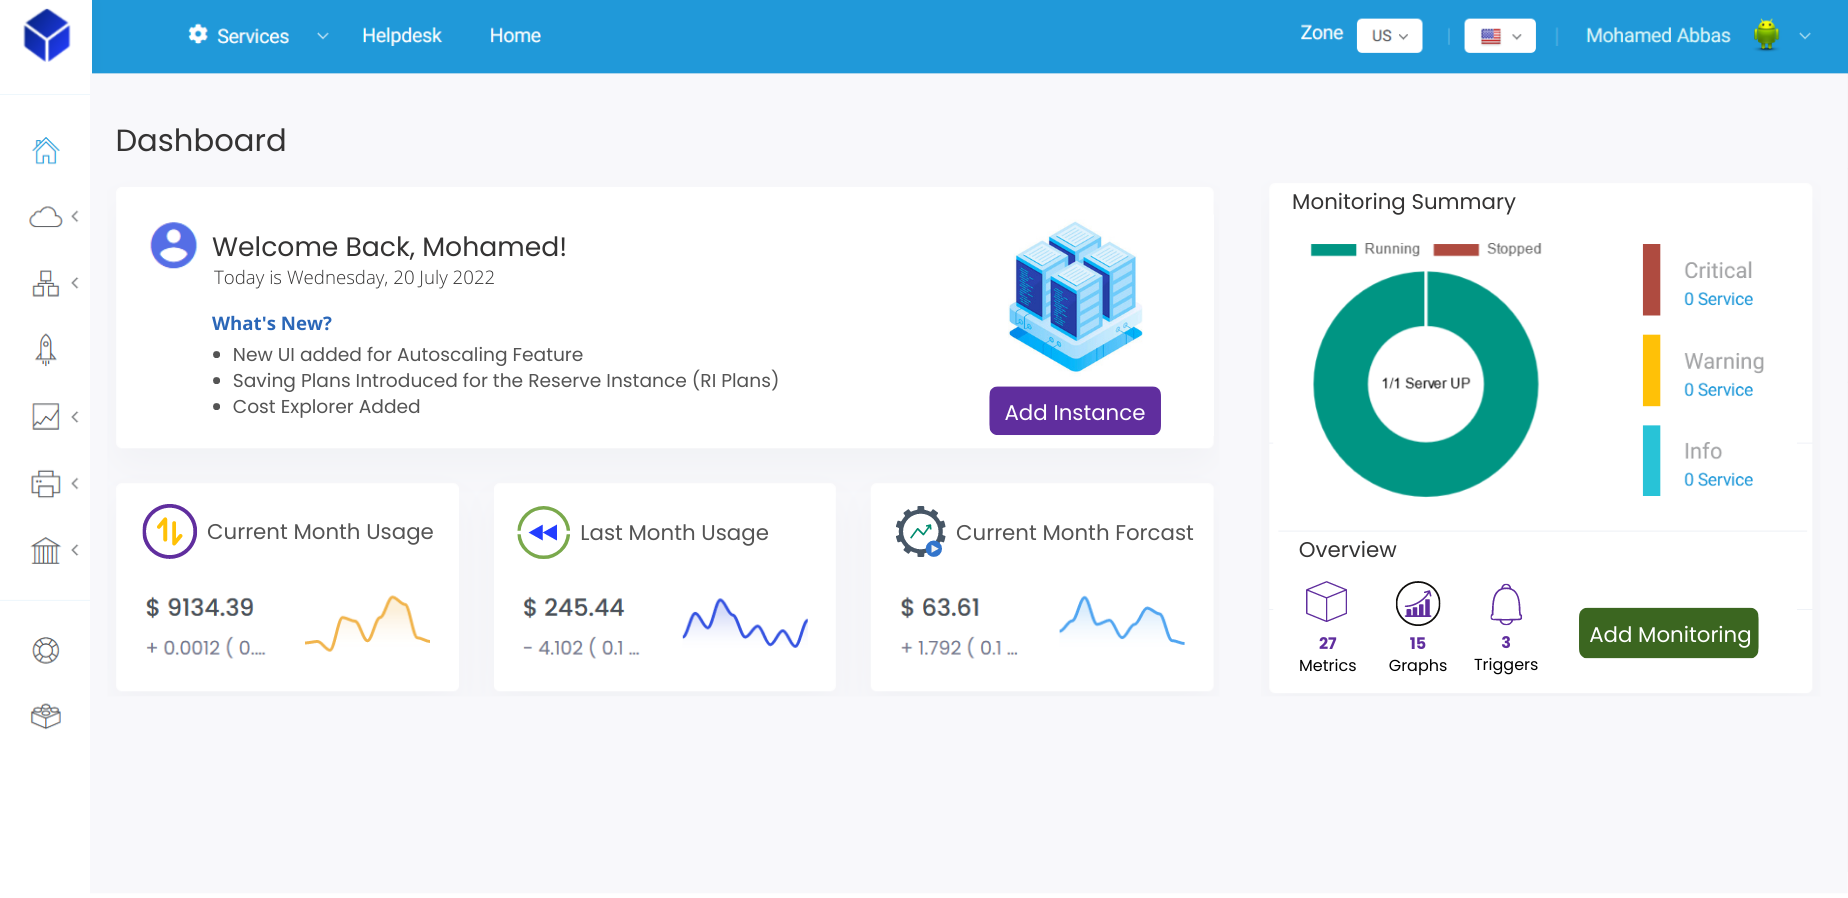Expand the chart sidebar submenu arrow
The height and width of the screenshot is (898, 1848).
click(75, 417)
